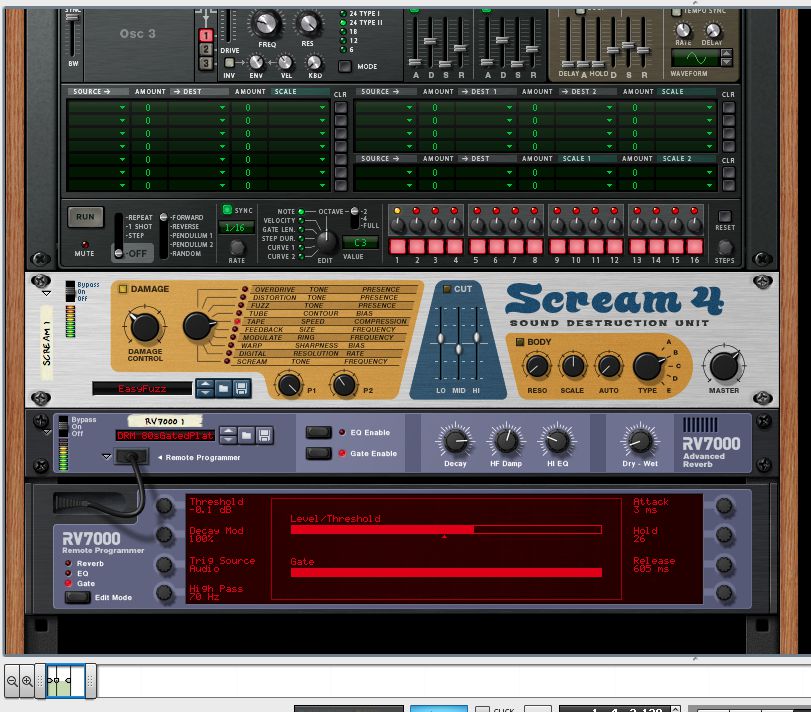Click the RV7000 save patch disk icon

pyautogui.click(x=264, y=436)
